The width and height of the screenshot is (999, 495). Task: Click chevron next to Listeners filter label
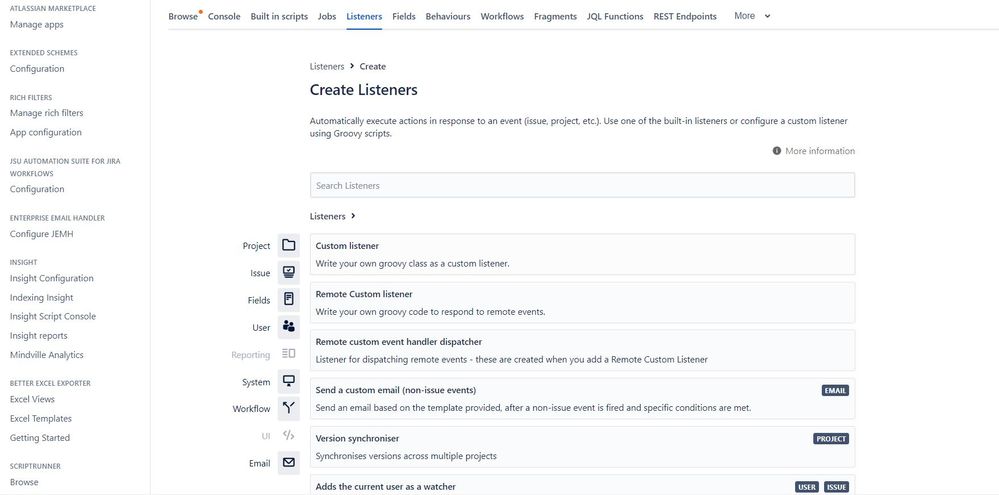click(353, 216)
